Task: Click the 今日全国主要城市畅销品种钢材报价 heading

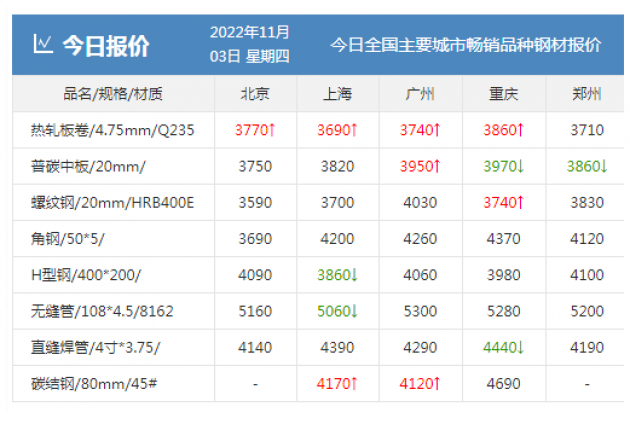Action: (465, 45)
